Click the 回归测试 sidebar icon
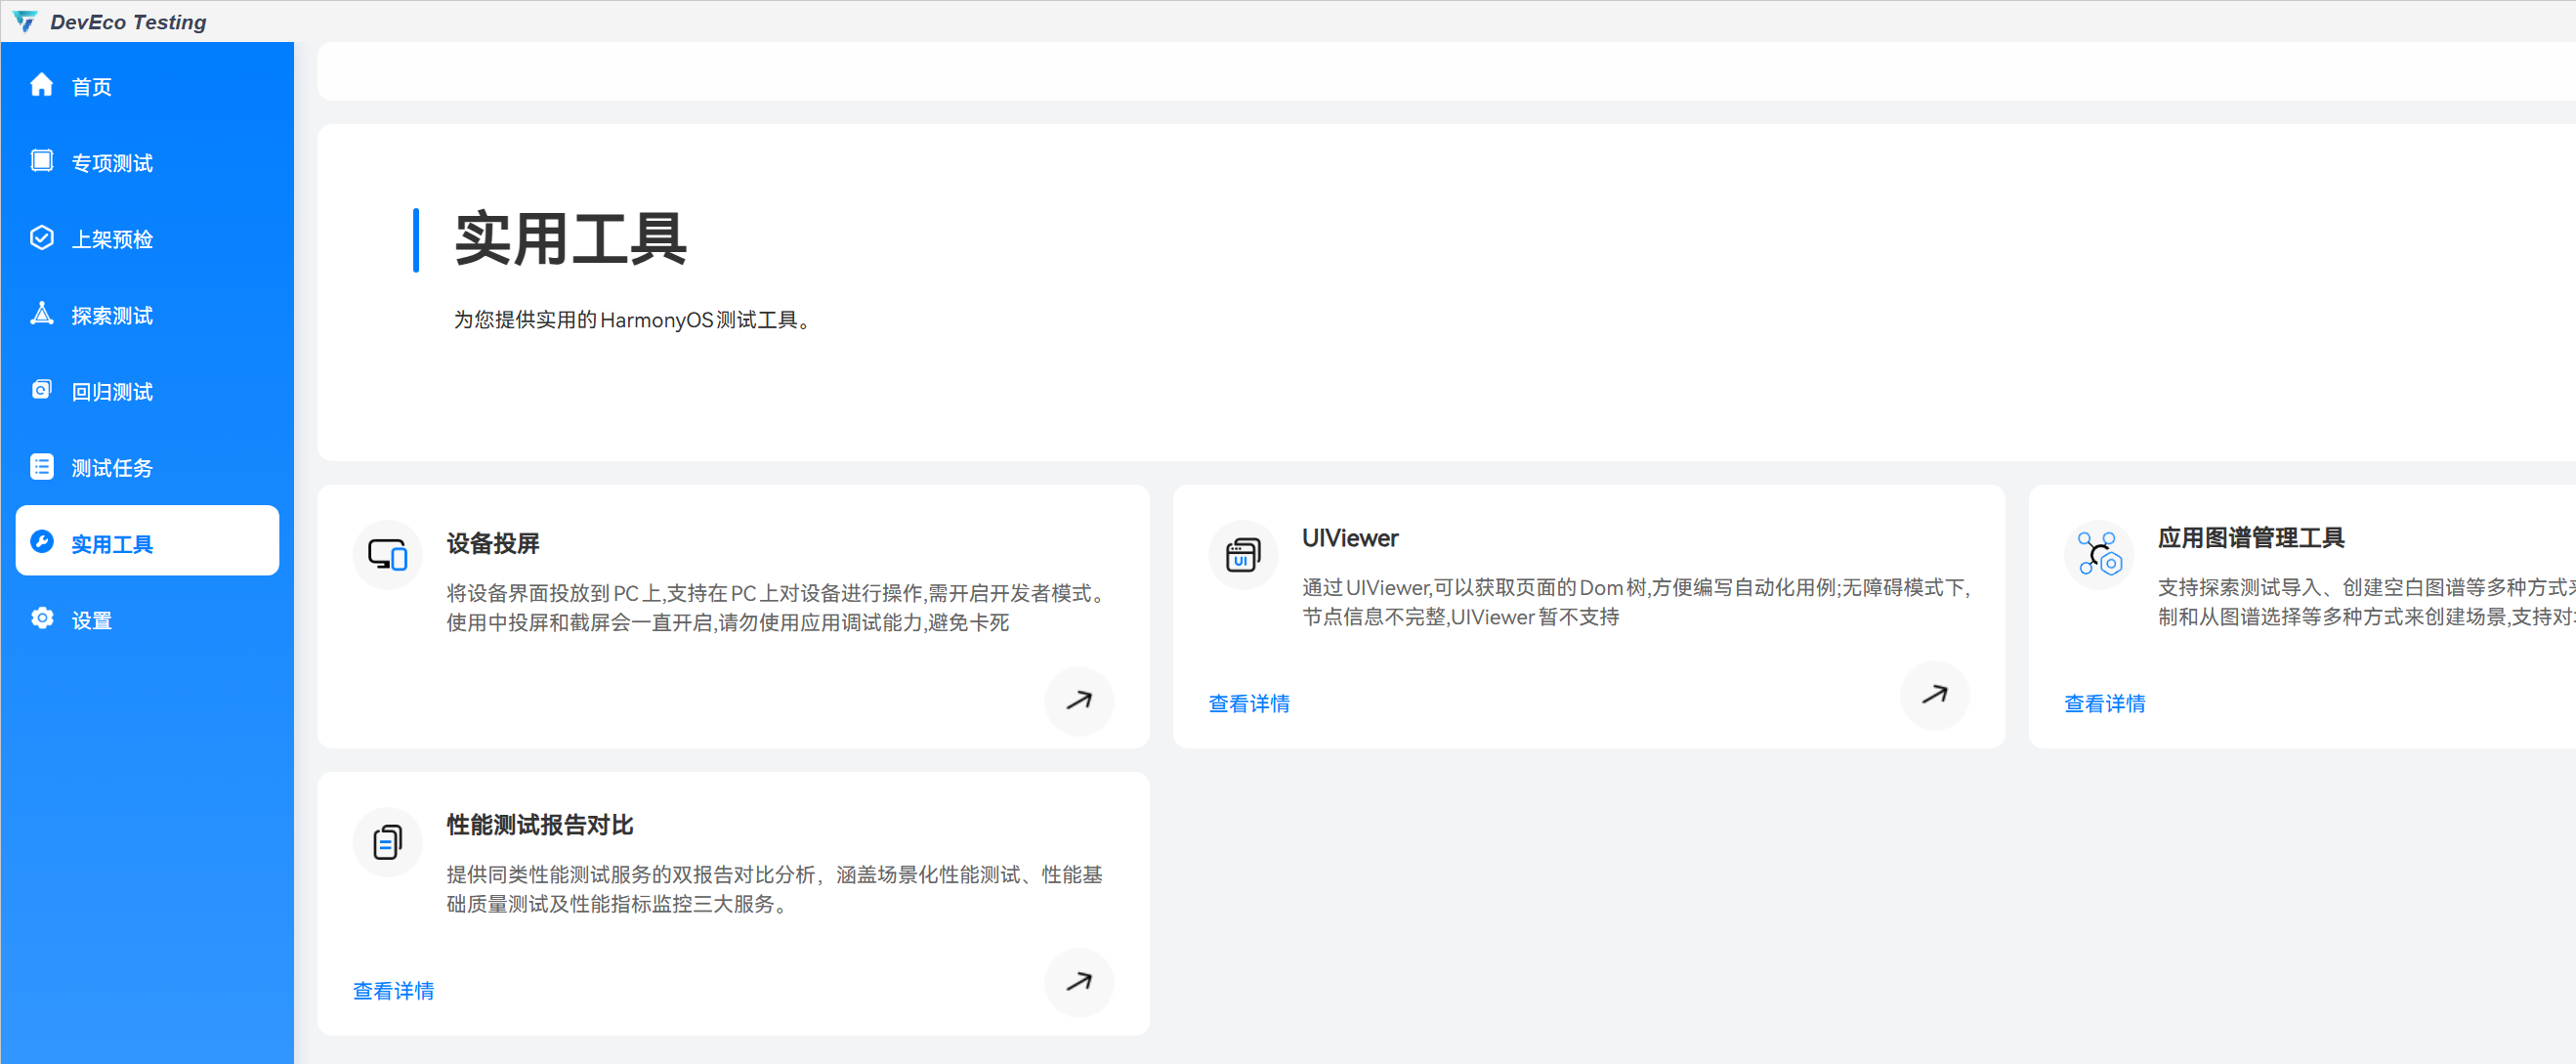The height and width of the screenshot is (1064, 2576). 41,391
